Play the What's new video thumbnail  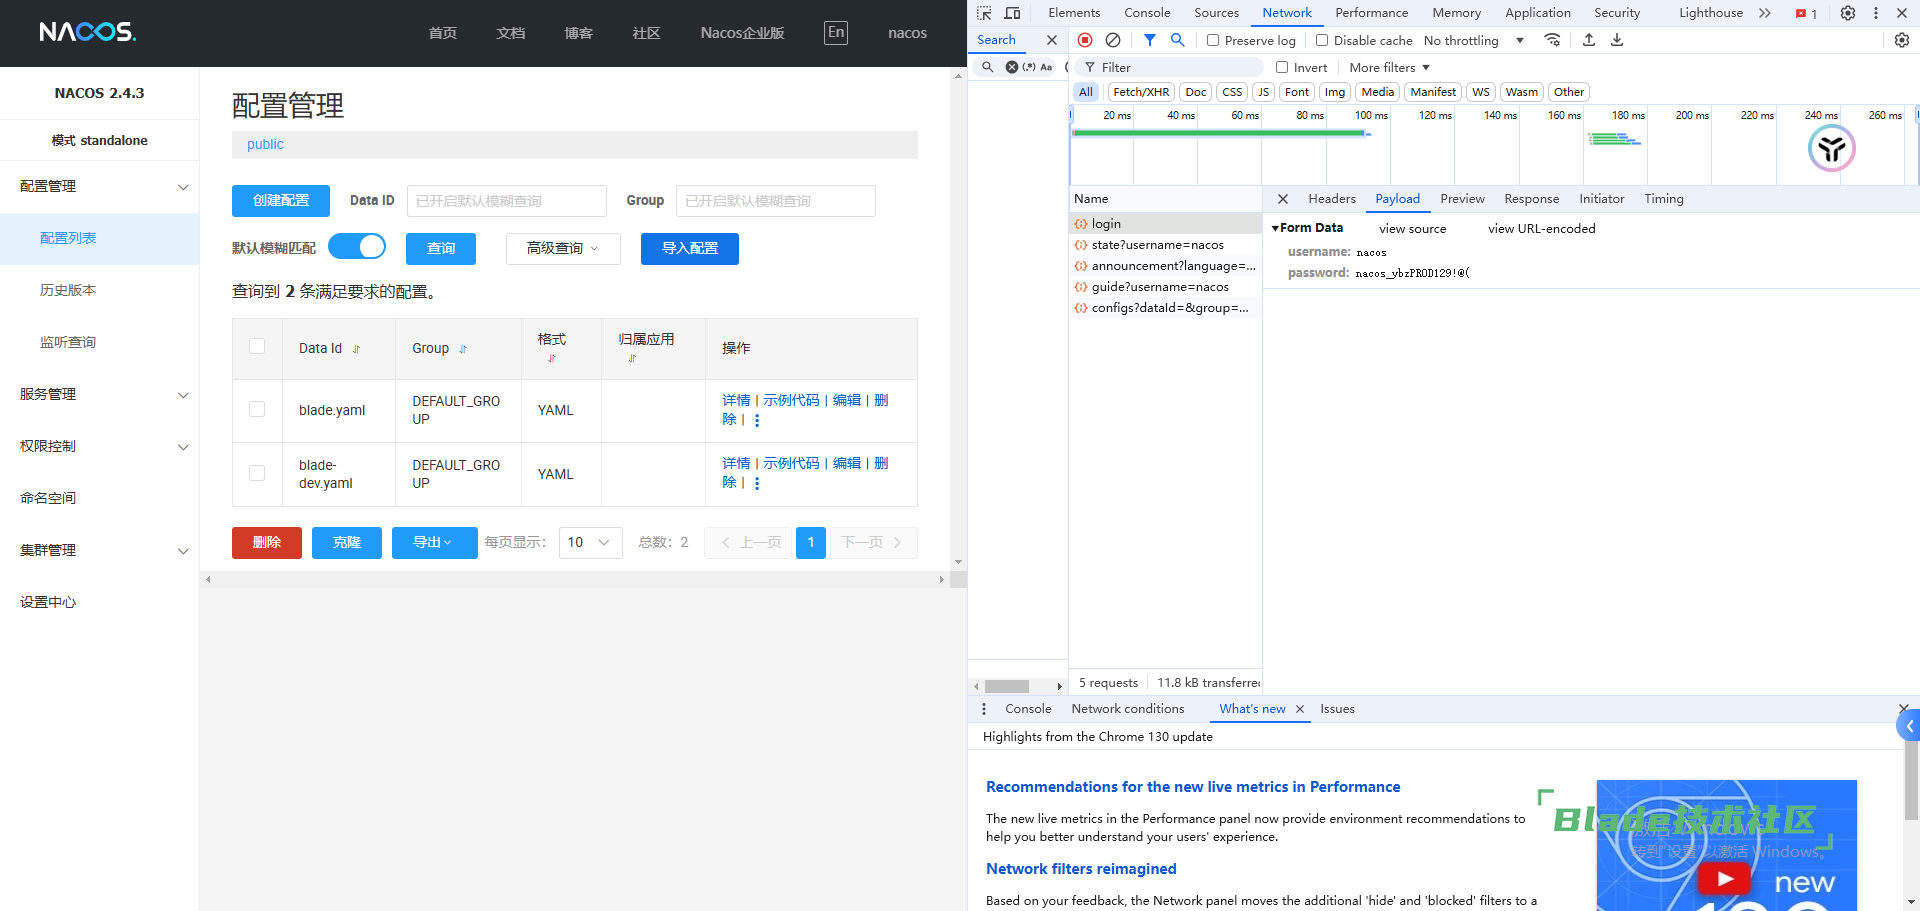coord(1725,879)
